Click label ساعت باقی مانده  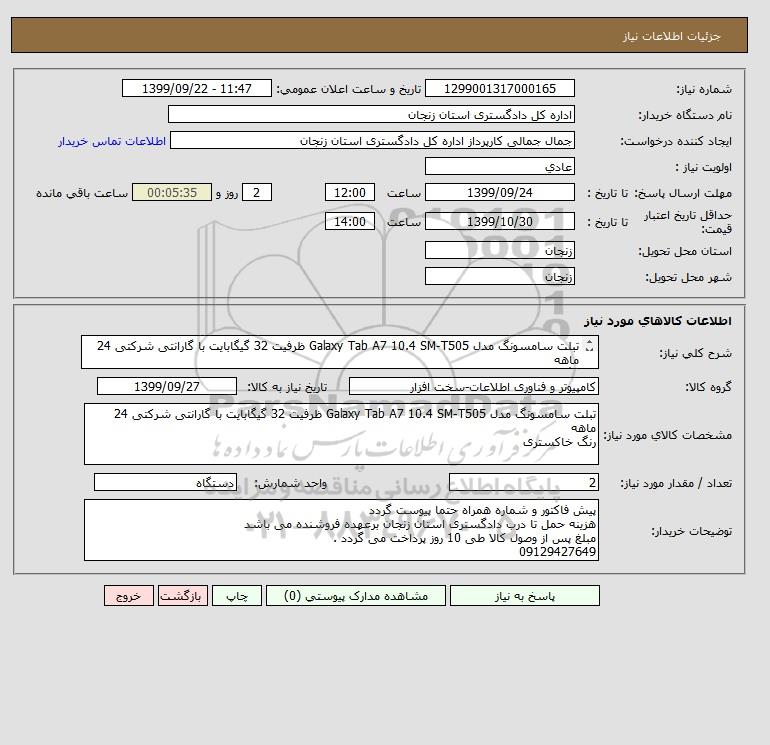point(82,193)
